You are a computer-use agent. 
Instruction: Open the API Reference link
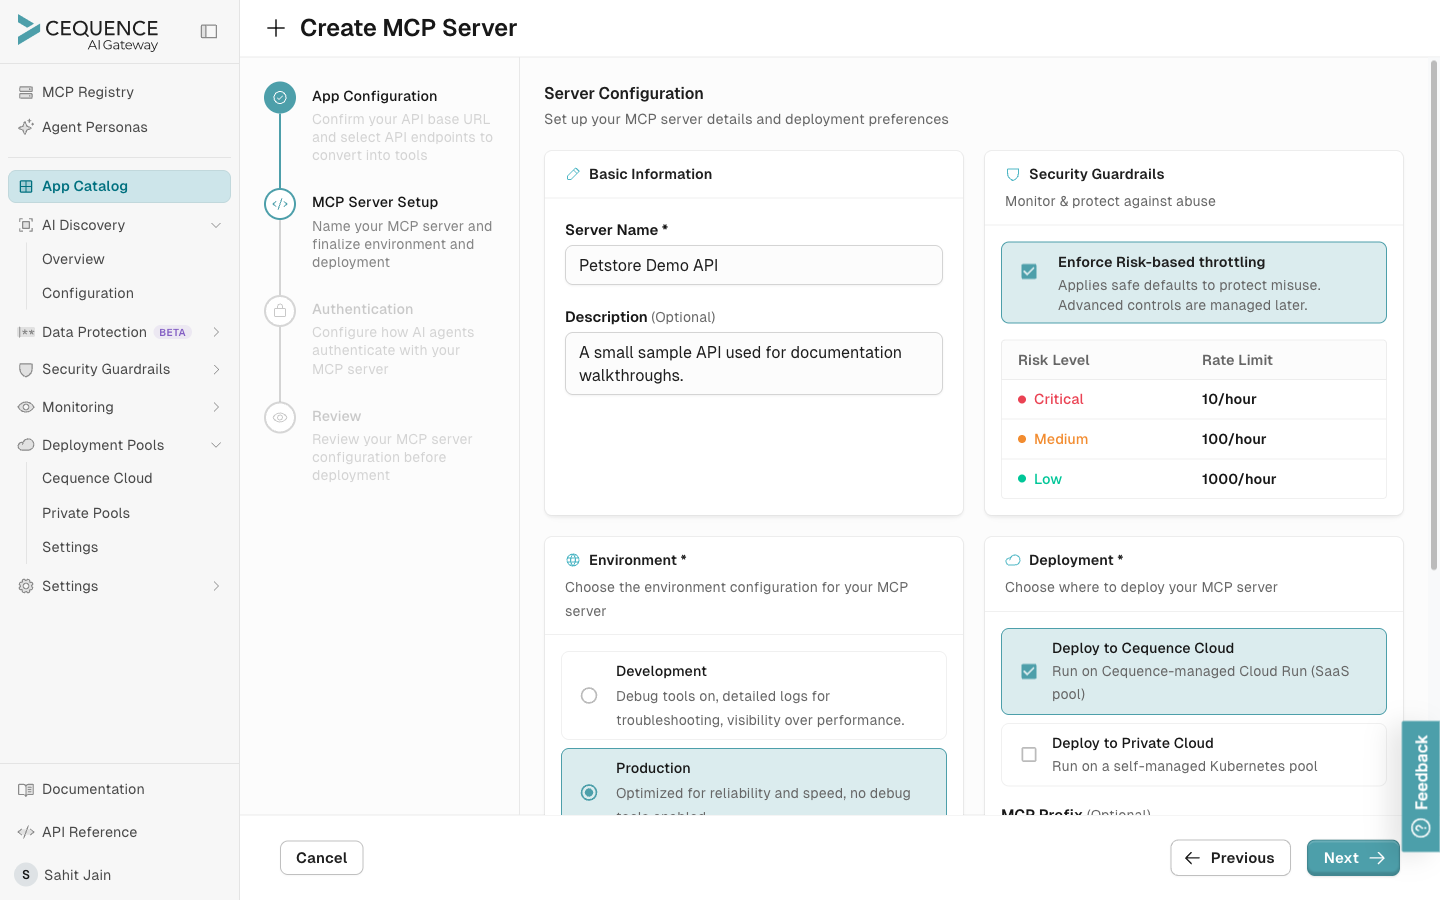coord(89,832)
